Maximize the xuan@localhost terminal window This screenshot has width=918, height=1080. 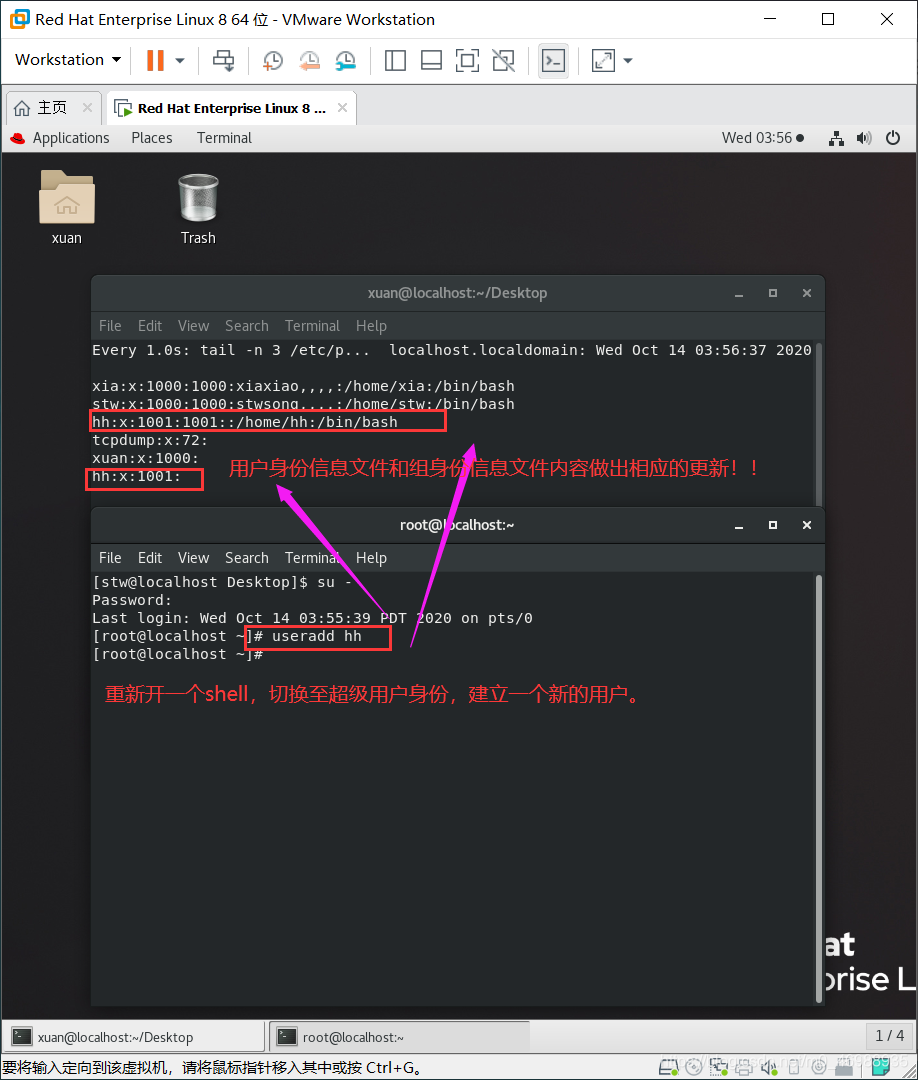click(x=773, y=293)
